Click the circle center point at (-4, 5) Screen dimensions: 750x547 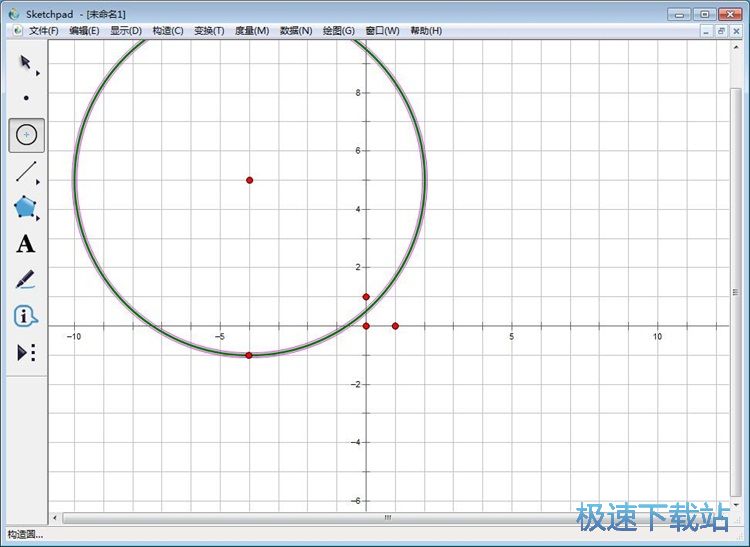tap(249, 180)
